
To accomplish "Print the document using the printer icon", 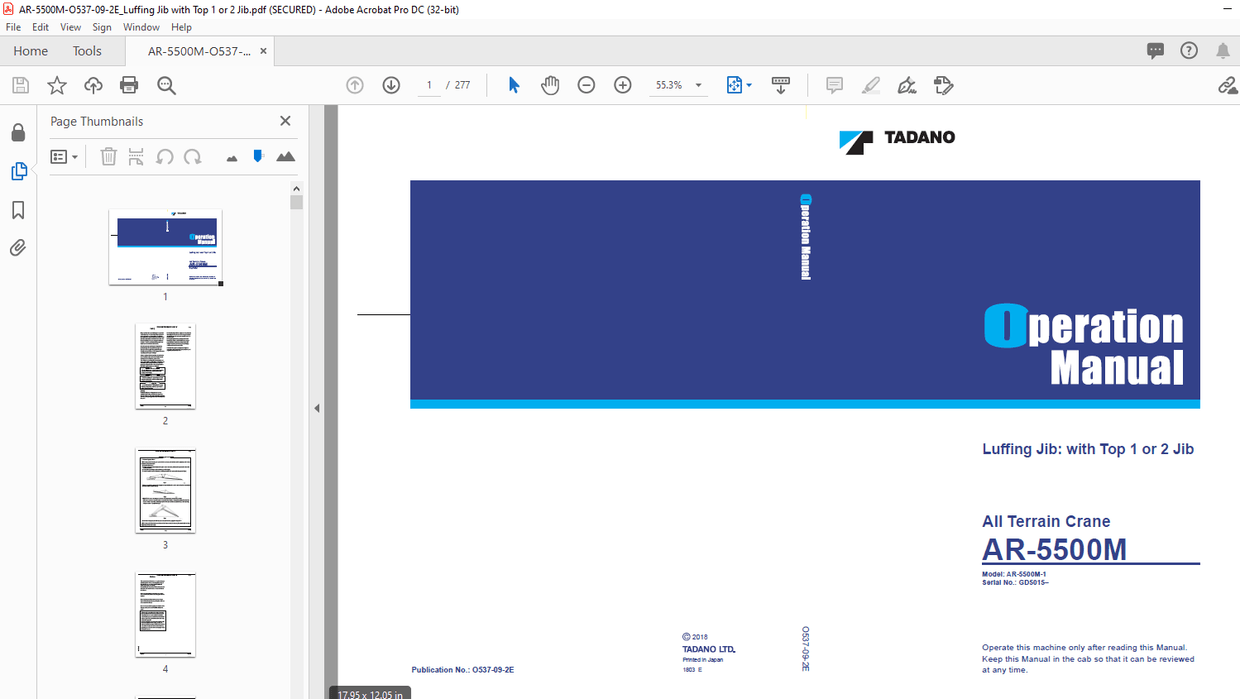I will [x=129, y=85].
